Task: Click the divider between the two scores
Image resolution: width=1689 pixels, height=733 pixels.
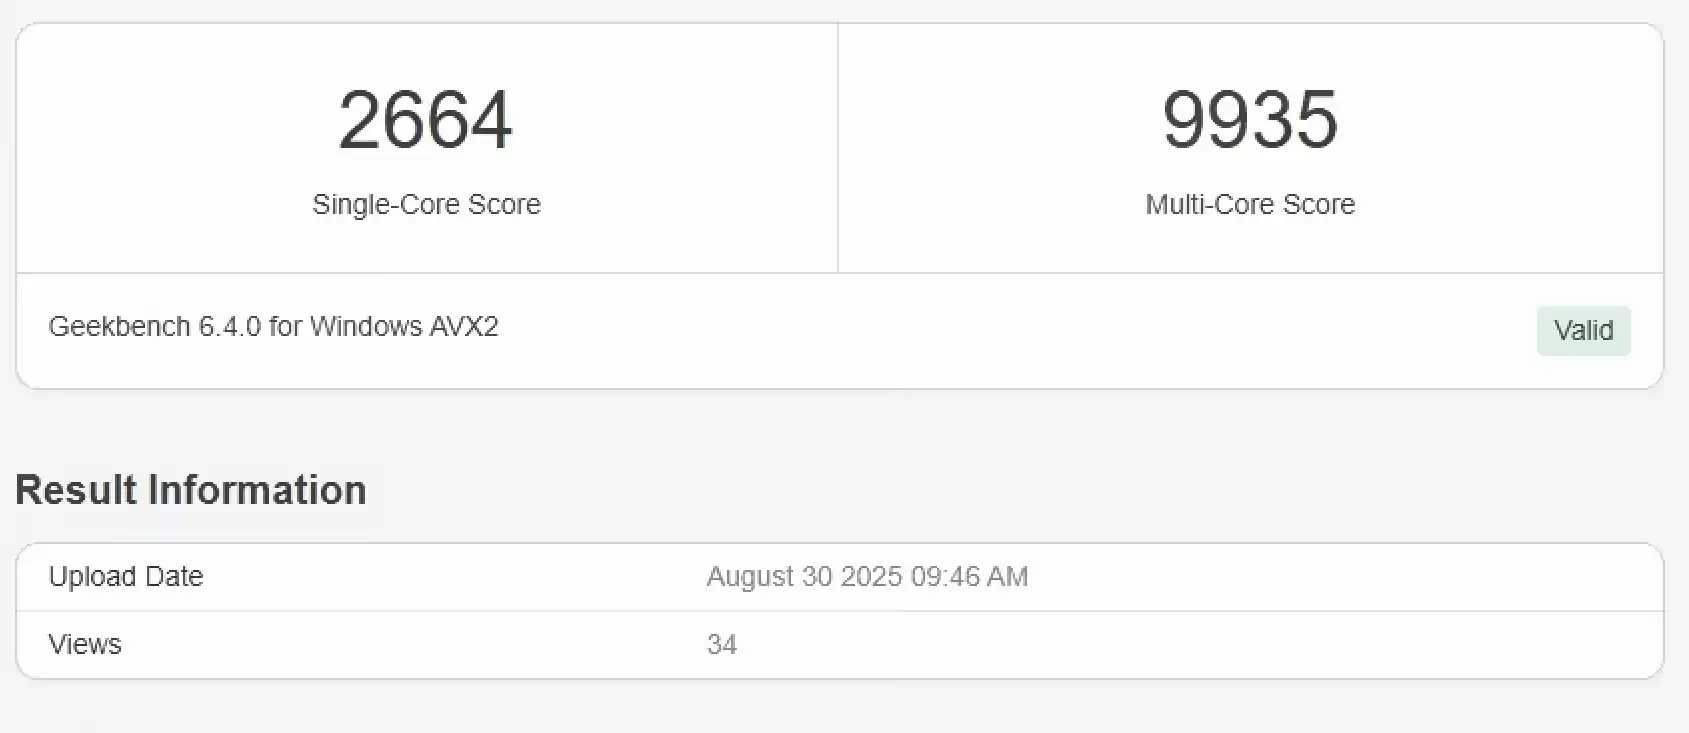Action: [x=837, y=148]
